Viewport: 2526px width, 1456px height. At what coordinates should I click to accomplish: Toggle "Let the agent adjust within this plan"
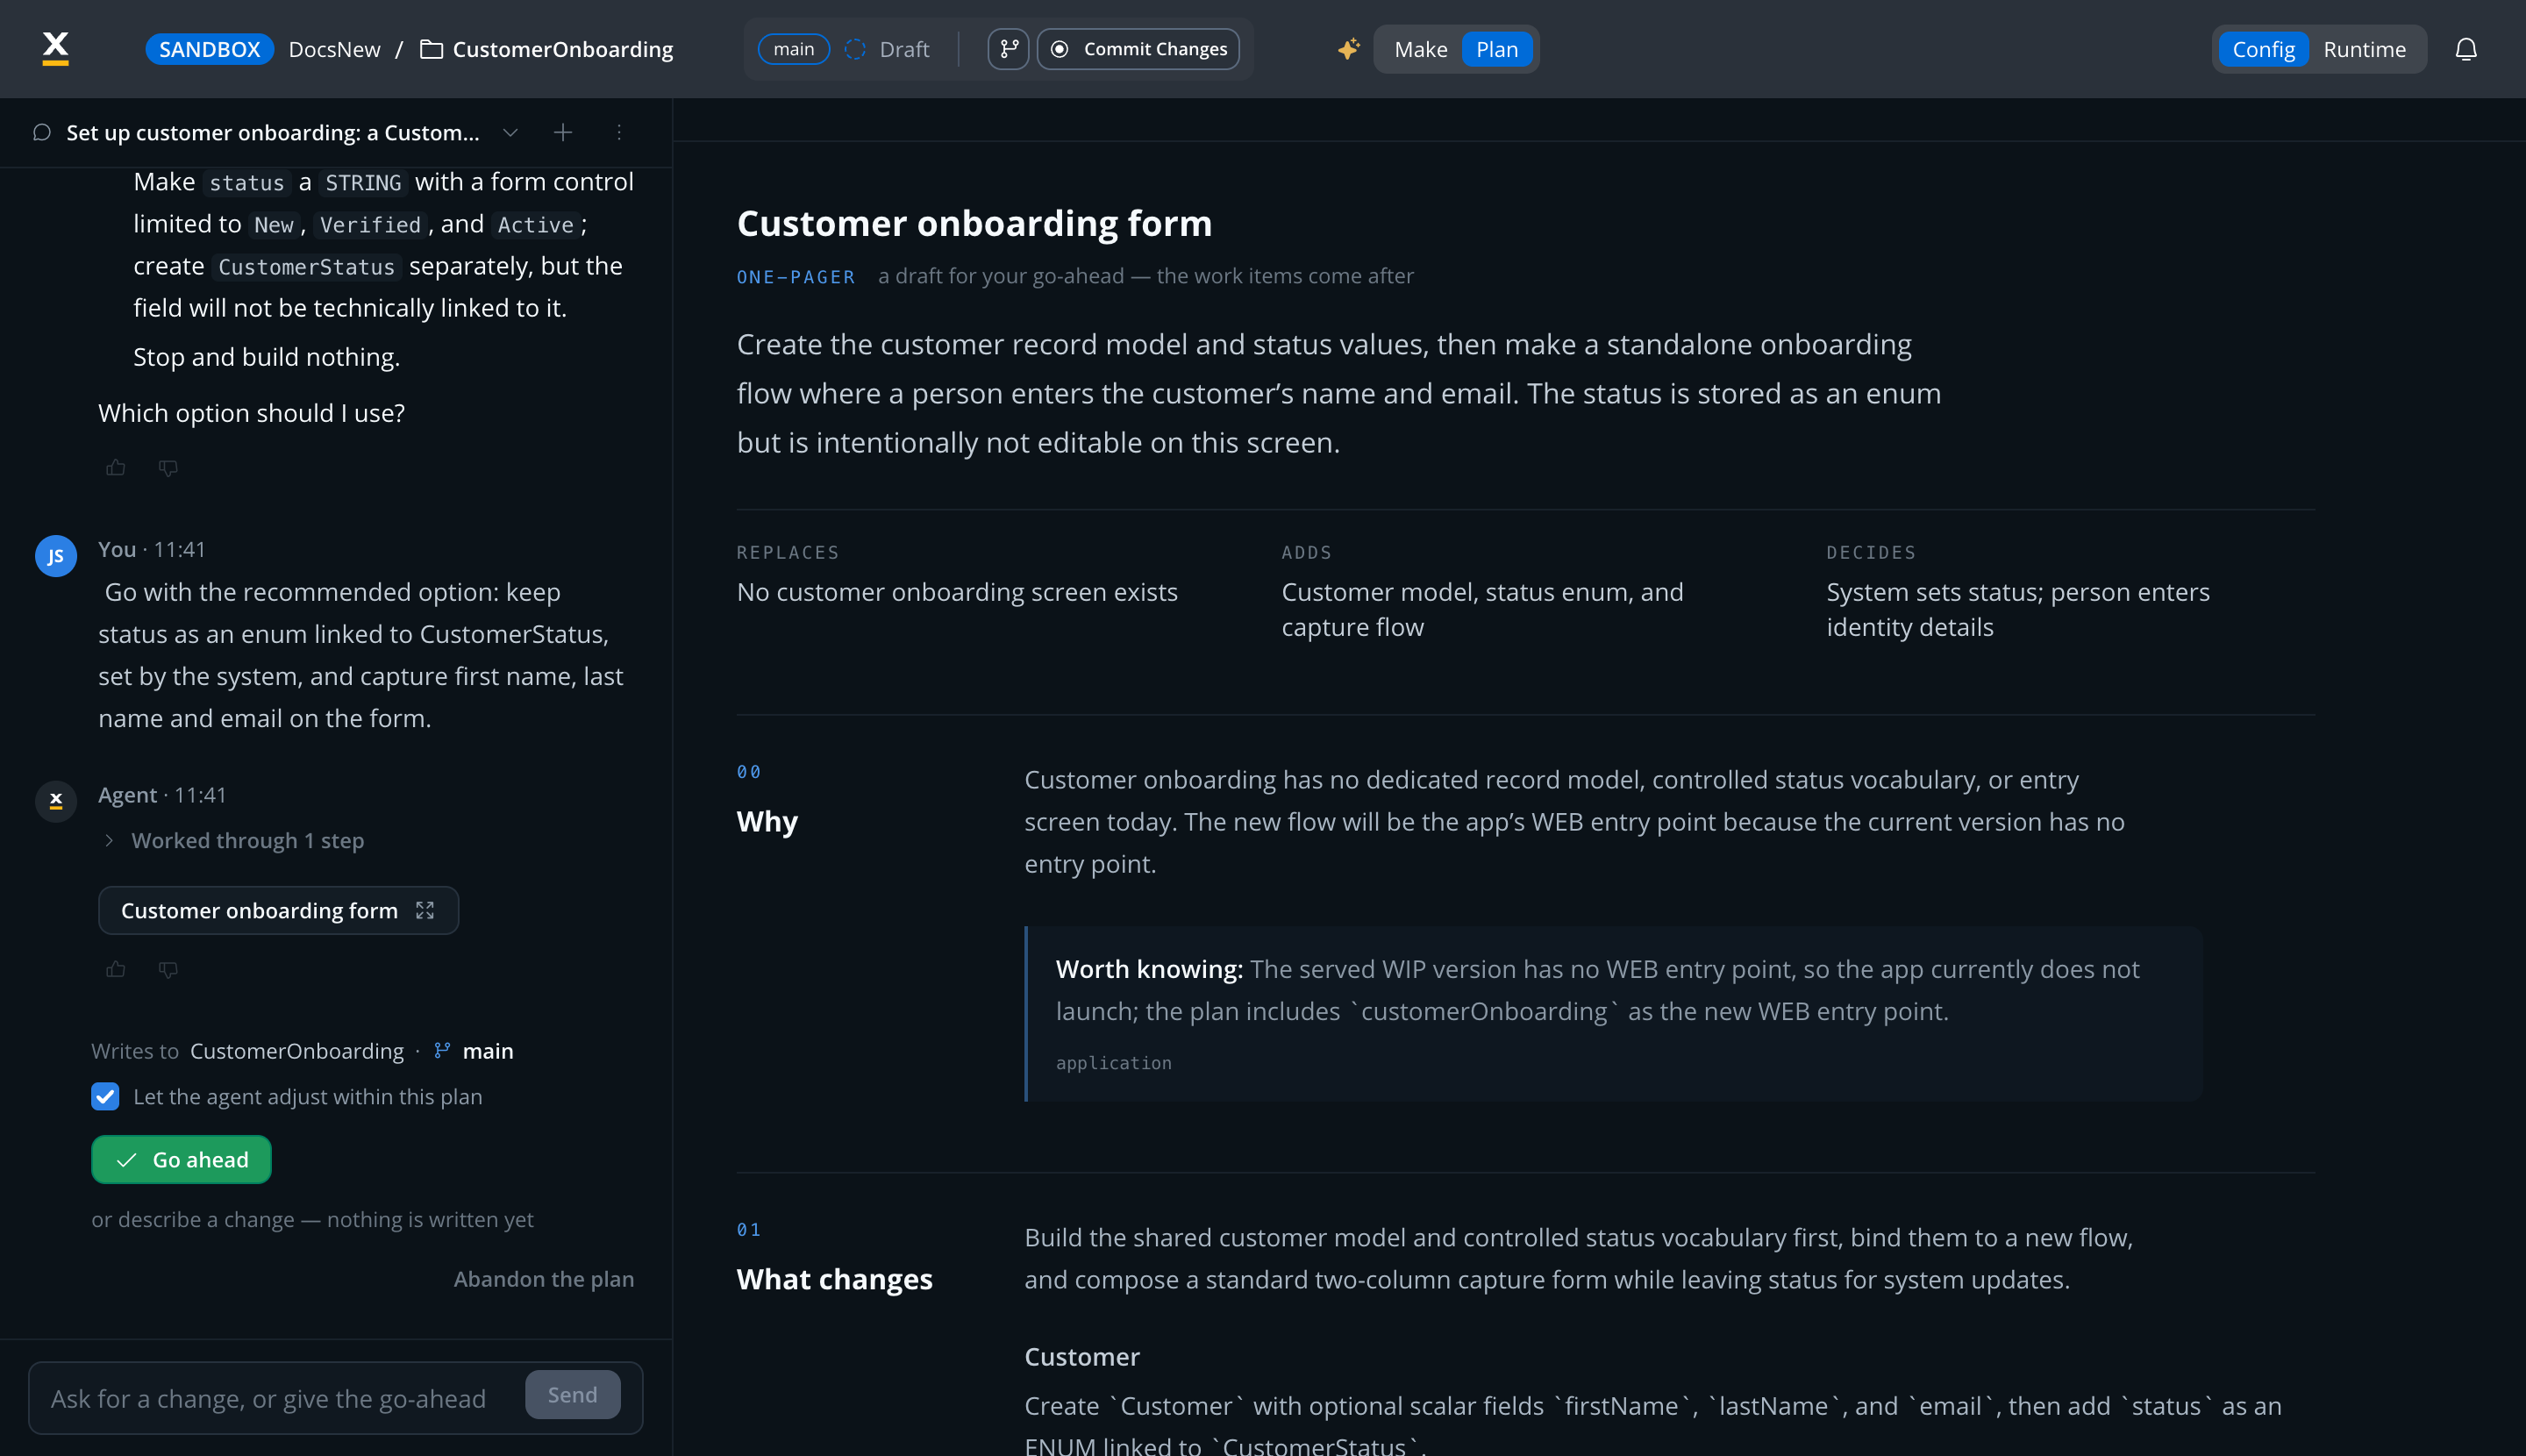pos(105,1096)
